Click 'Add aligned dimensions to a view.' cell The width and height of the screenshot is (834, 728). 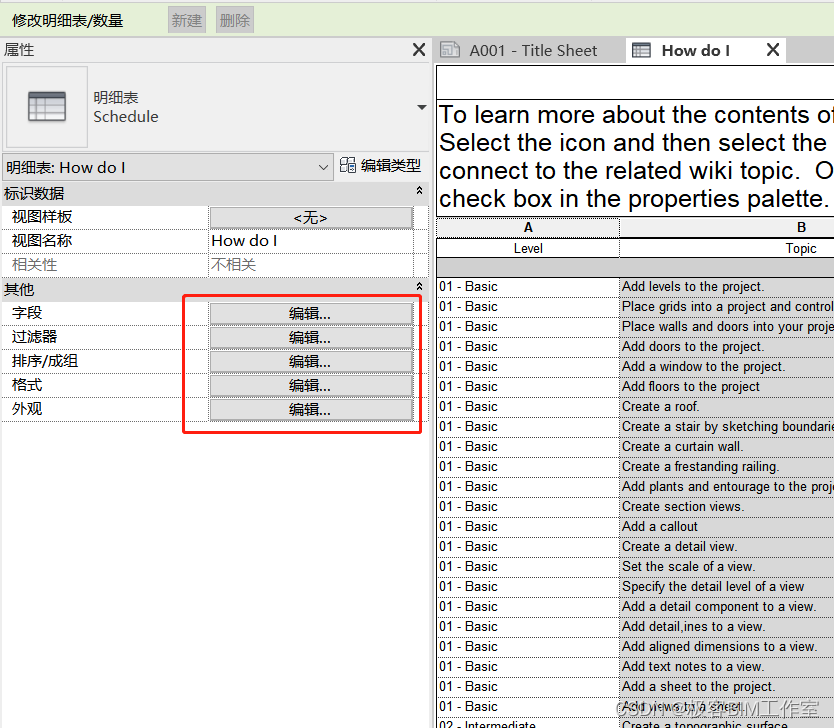(727, 647)
